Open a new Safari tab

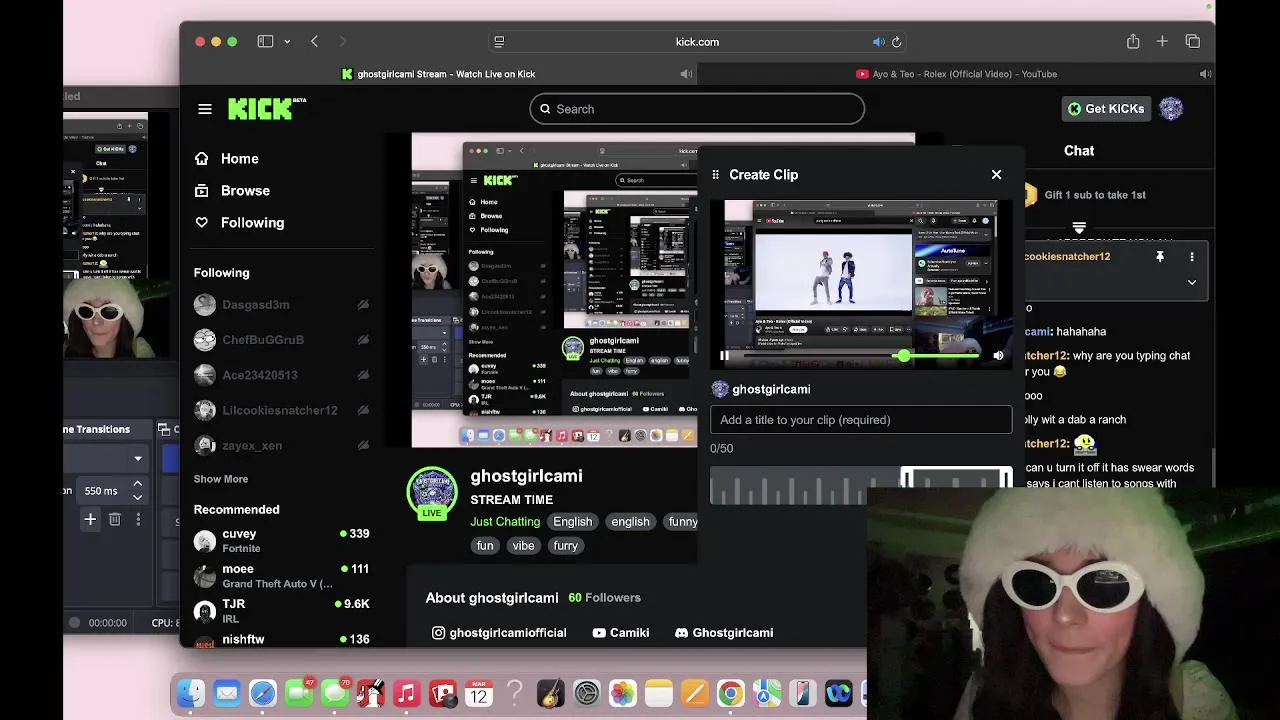[x=1162, y=41]
